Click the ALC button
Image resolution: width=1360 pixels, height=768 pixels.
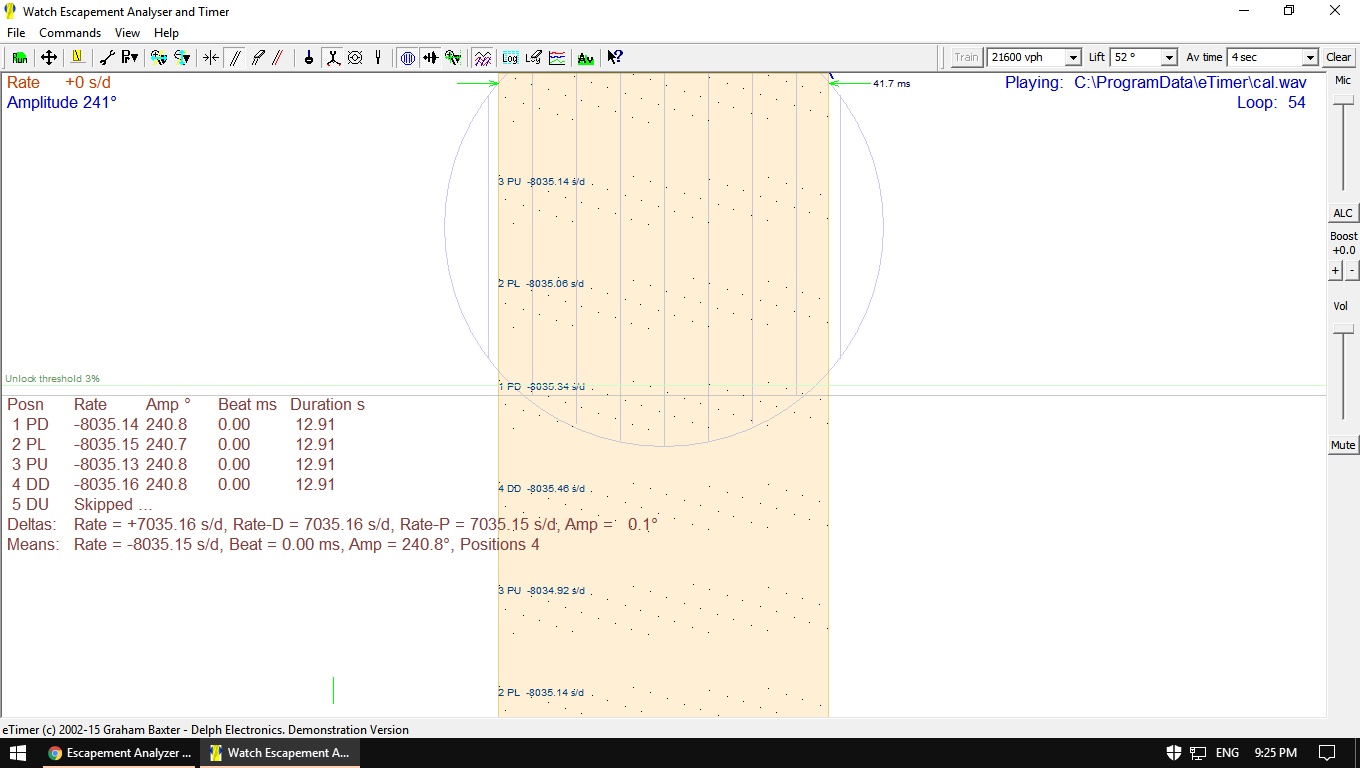pyautogui.click(x=1343, y=213)
